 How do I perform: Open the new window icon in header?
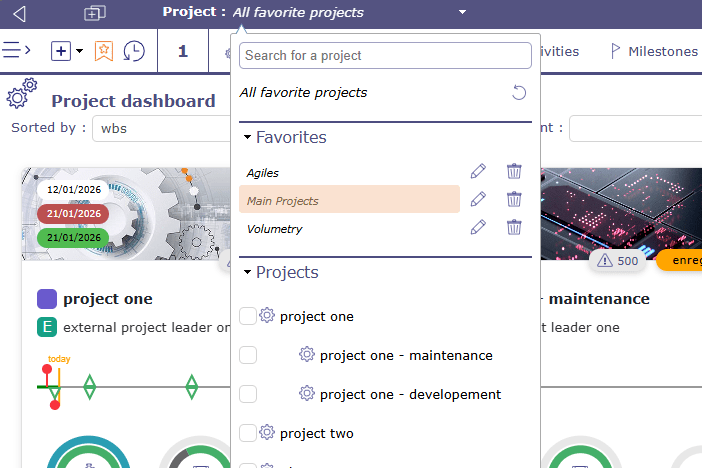point(95,13)
